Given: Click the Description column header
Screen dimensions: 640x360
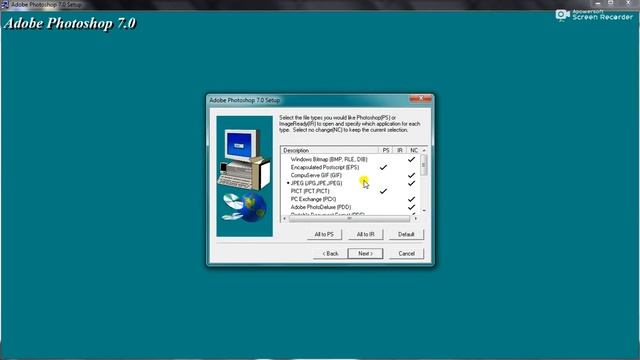Looking at the screenshot, I should 329,150.
